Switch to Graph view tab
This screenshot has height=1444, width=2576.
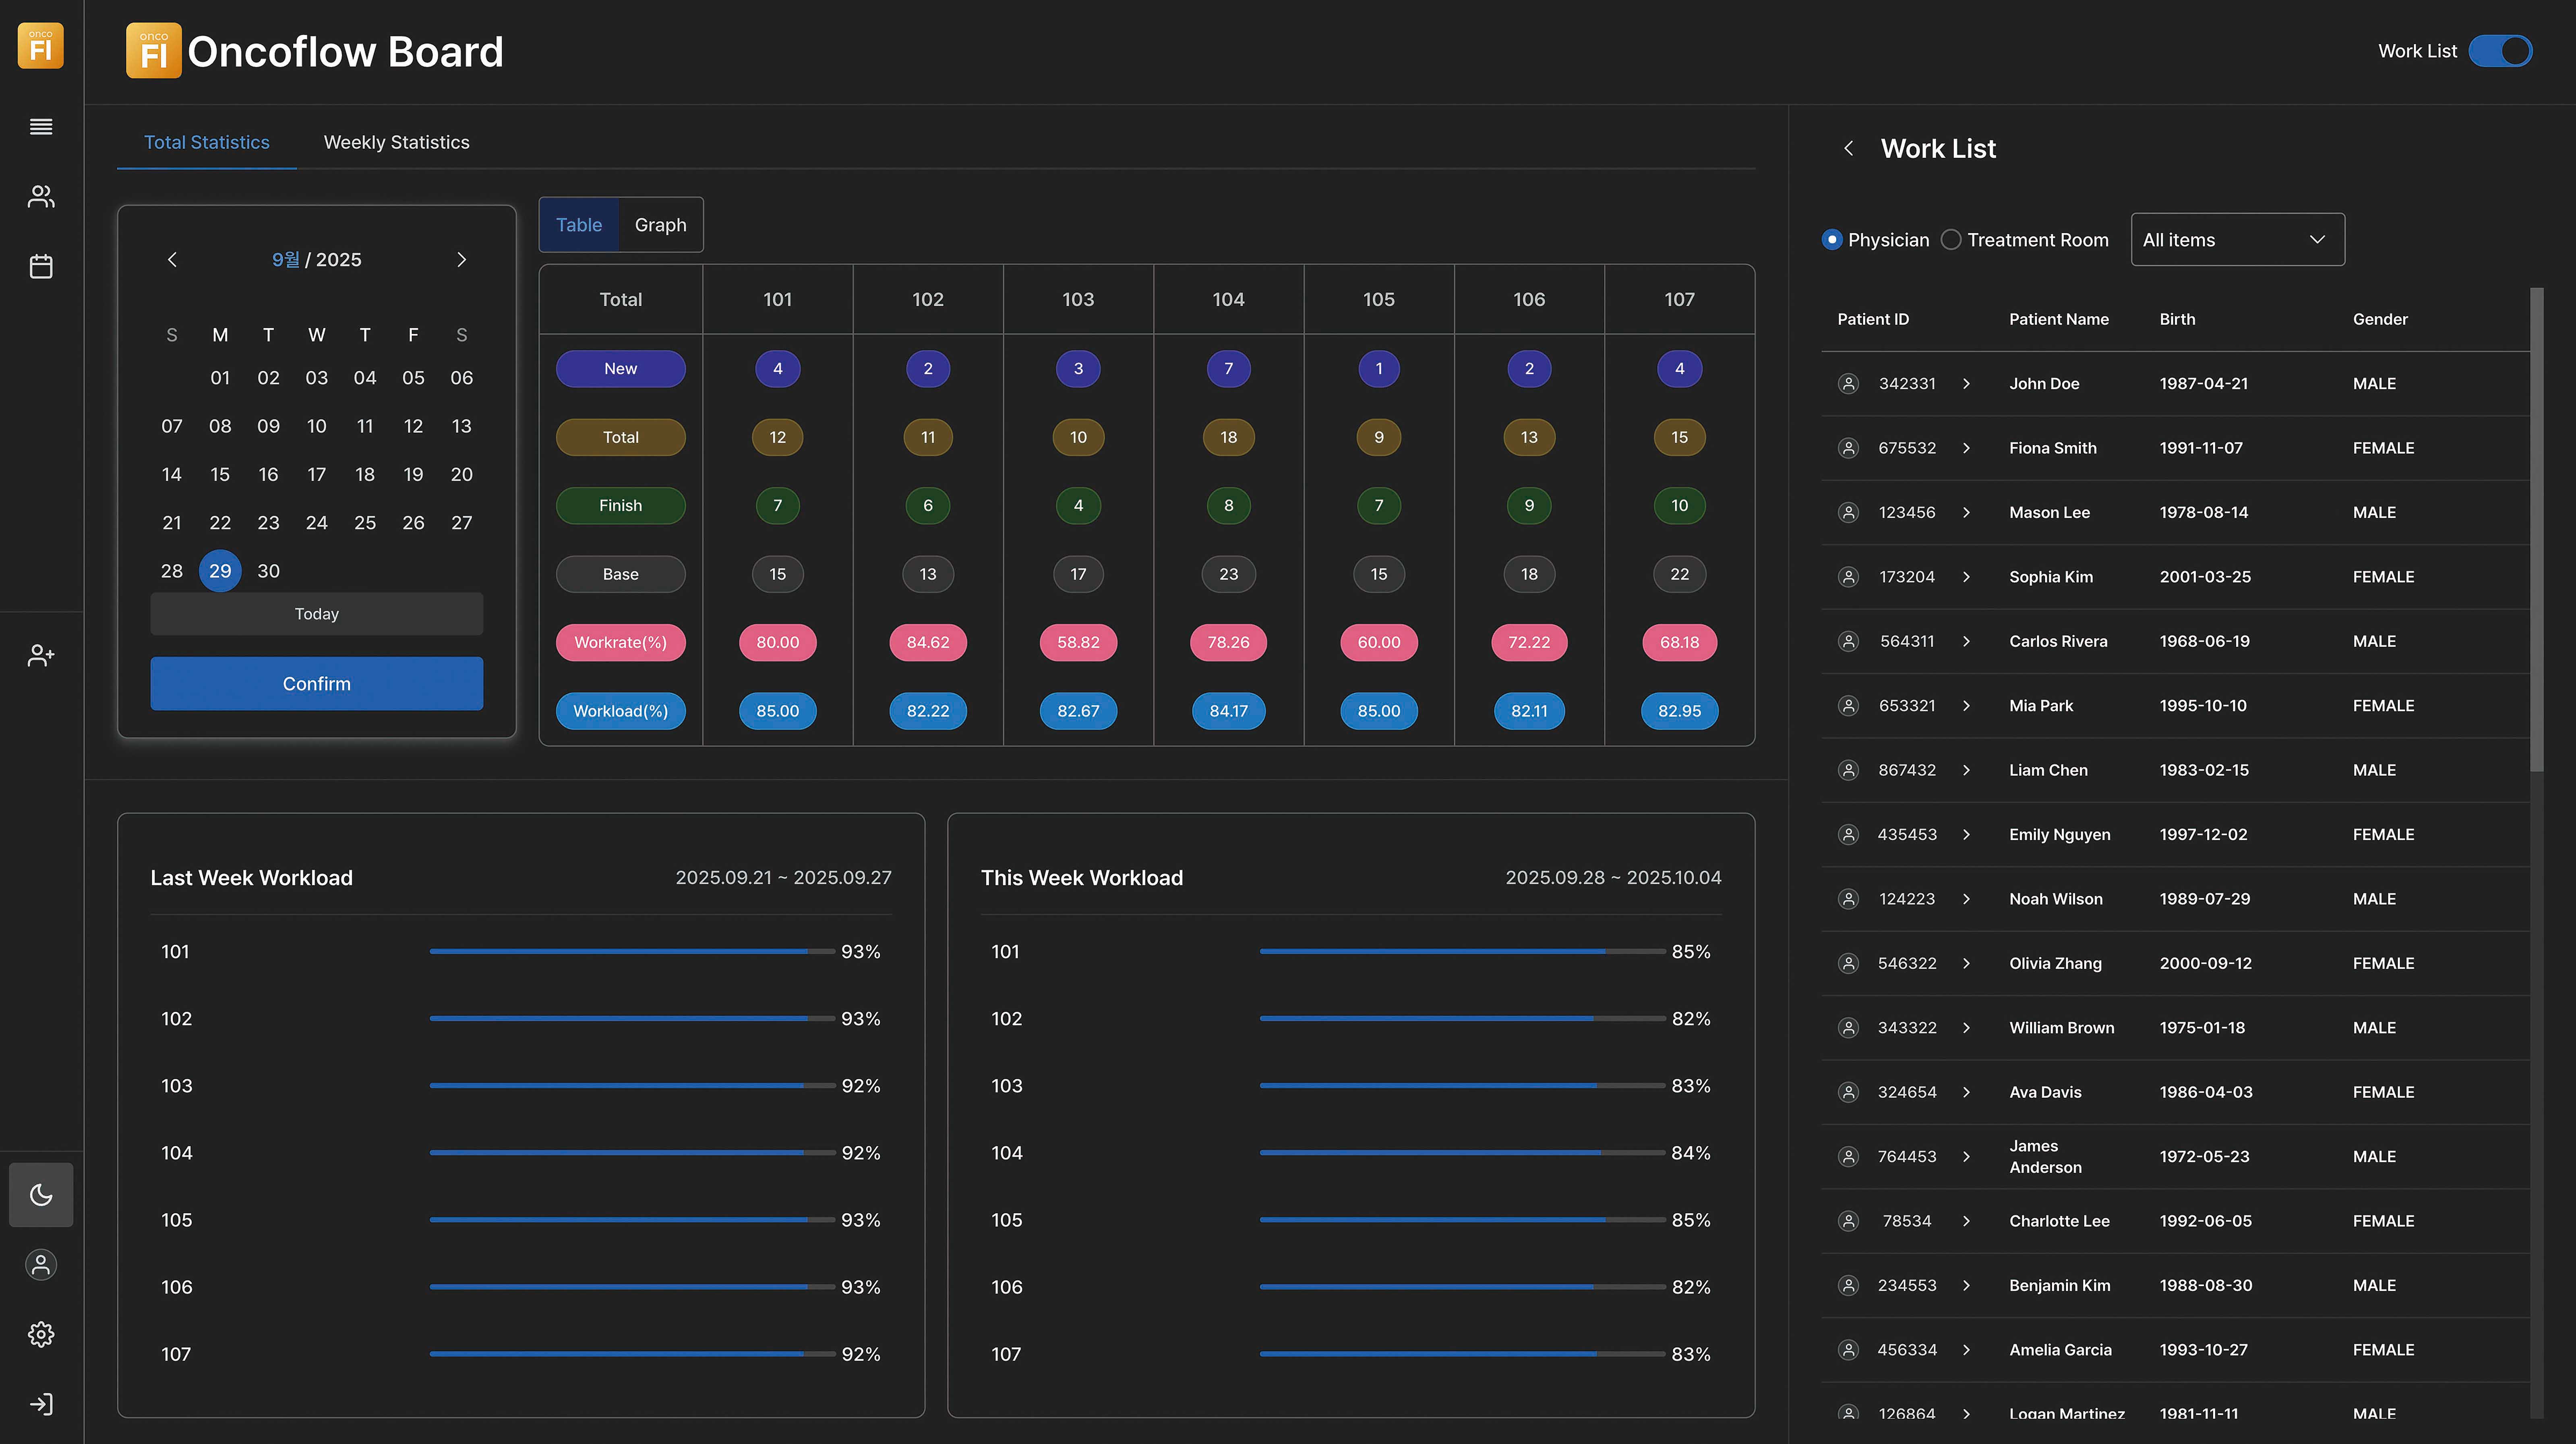660,225
